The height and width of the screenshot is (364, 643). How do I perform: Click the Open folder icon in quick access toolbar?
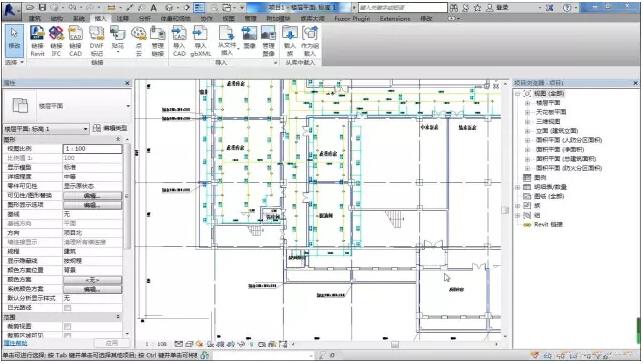(30, 7)
